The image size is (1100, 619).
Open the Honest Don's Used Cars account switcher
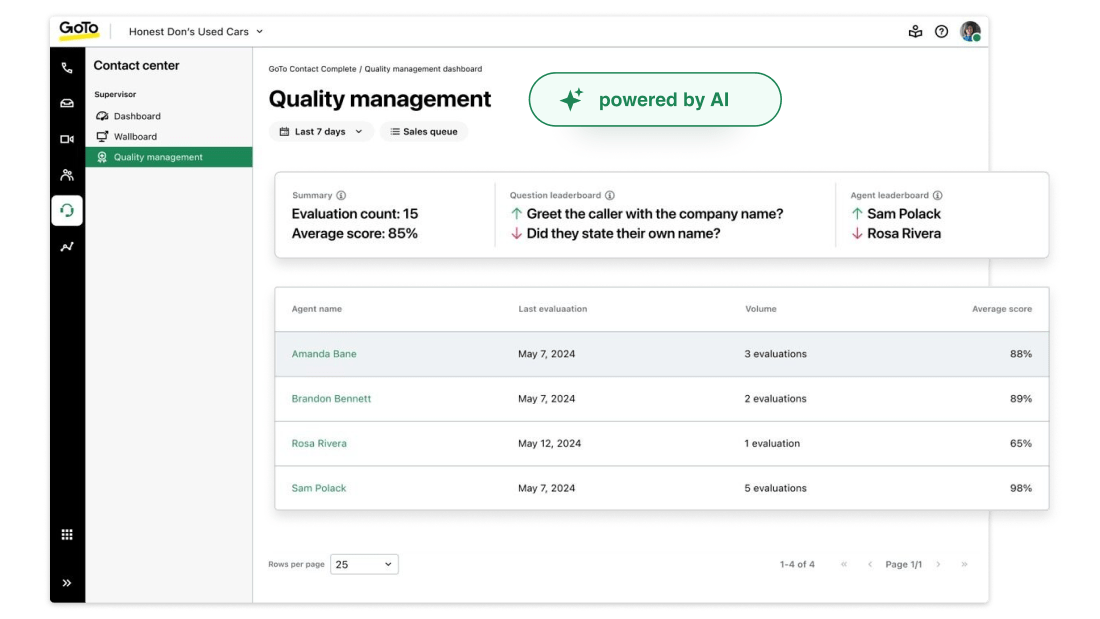[191, 31]
